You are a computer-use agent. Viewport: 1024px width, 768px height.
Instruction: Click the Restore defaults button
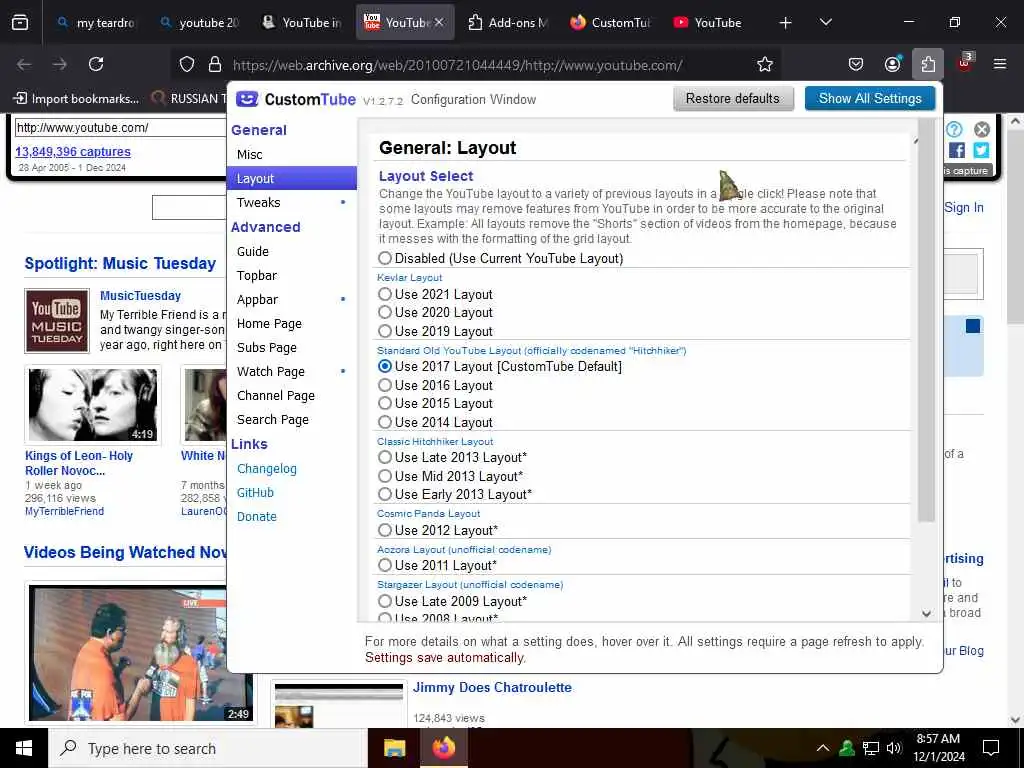click(x=733, y=99)
